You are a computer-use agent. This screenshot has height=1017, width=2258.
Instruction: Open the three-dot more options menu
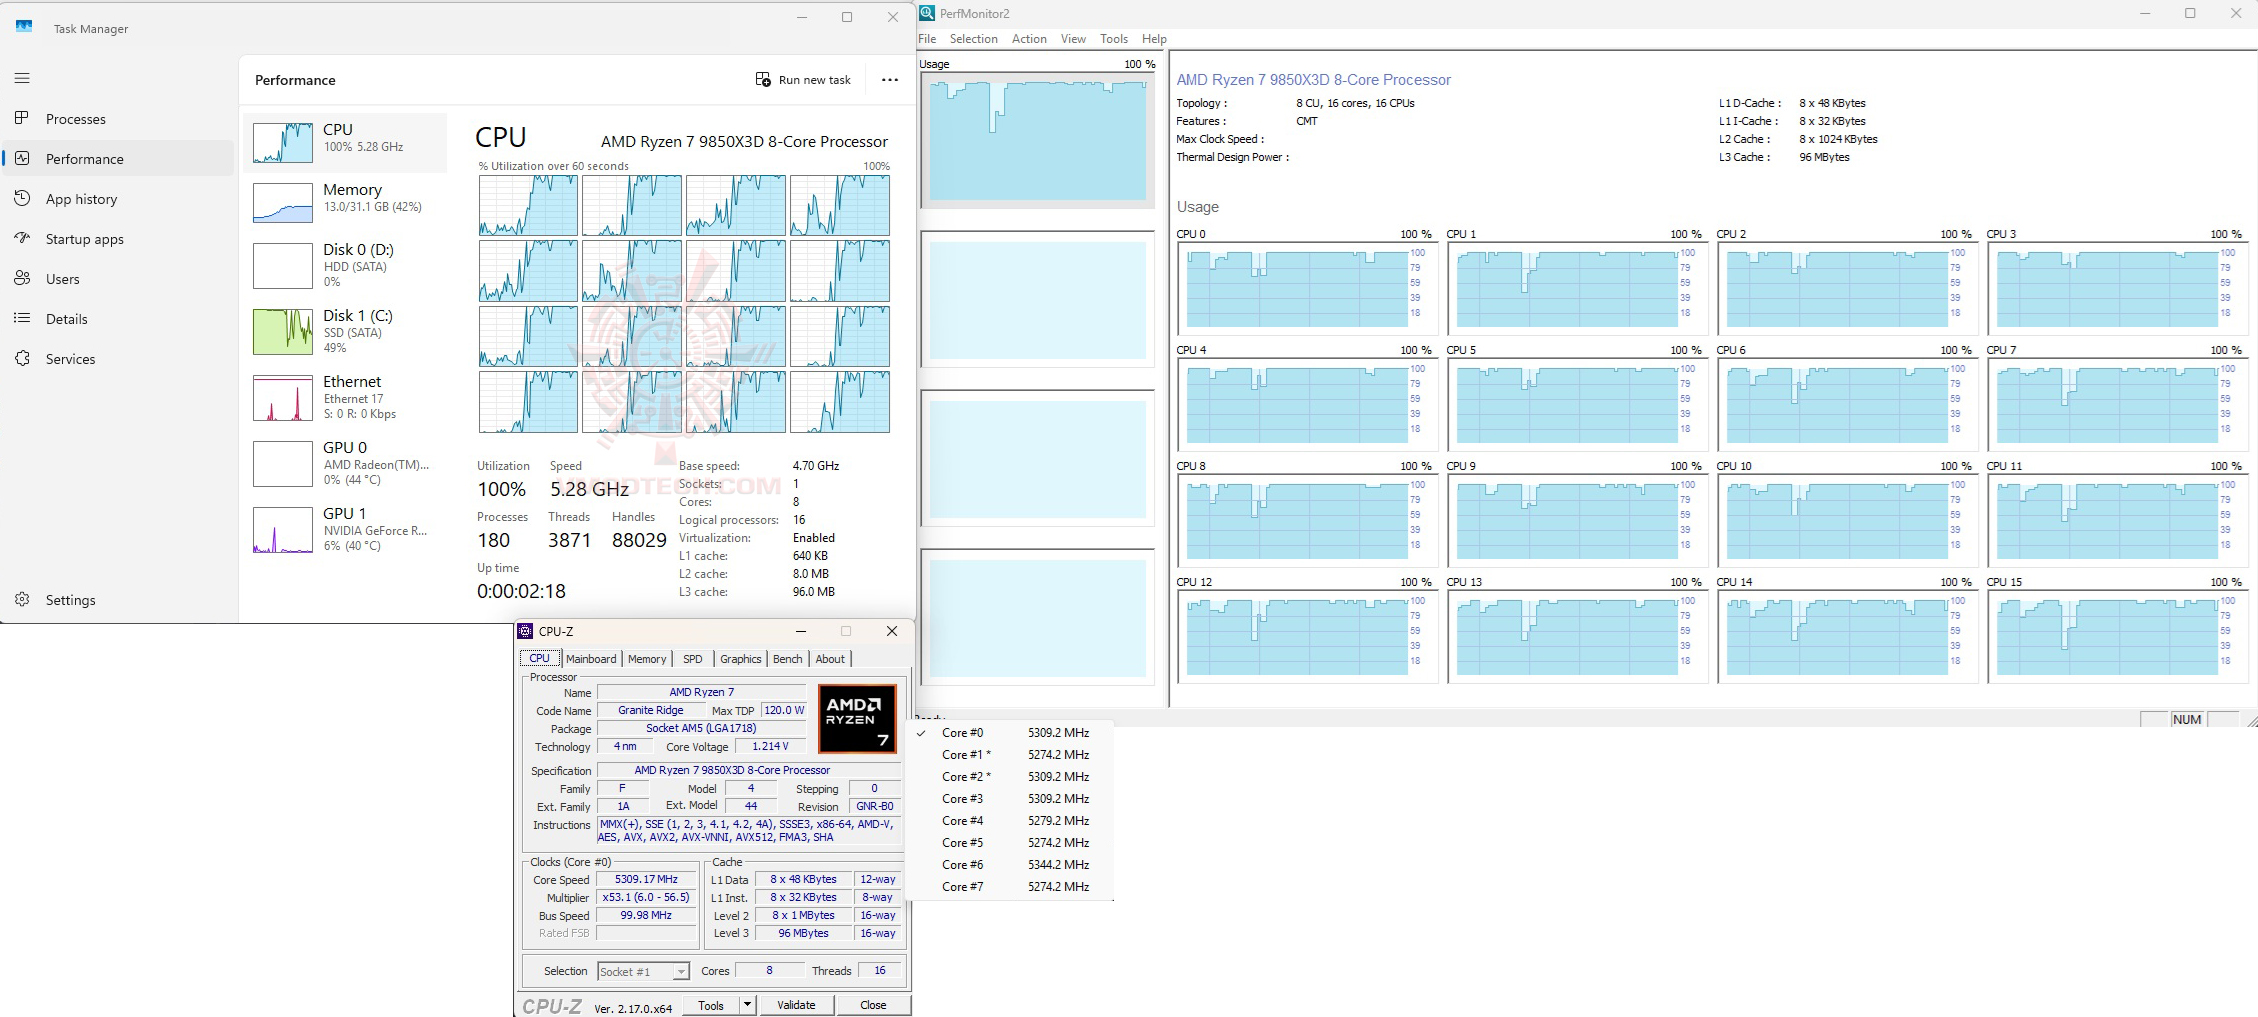point(890,79)
